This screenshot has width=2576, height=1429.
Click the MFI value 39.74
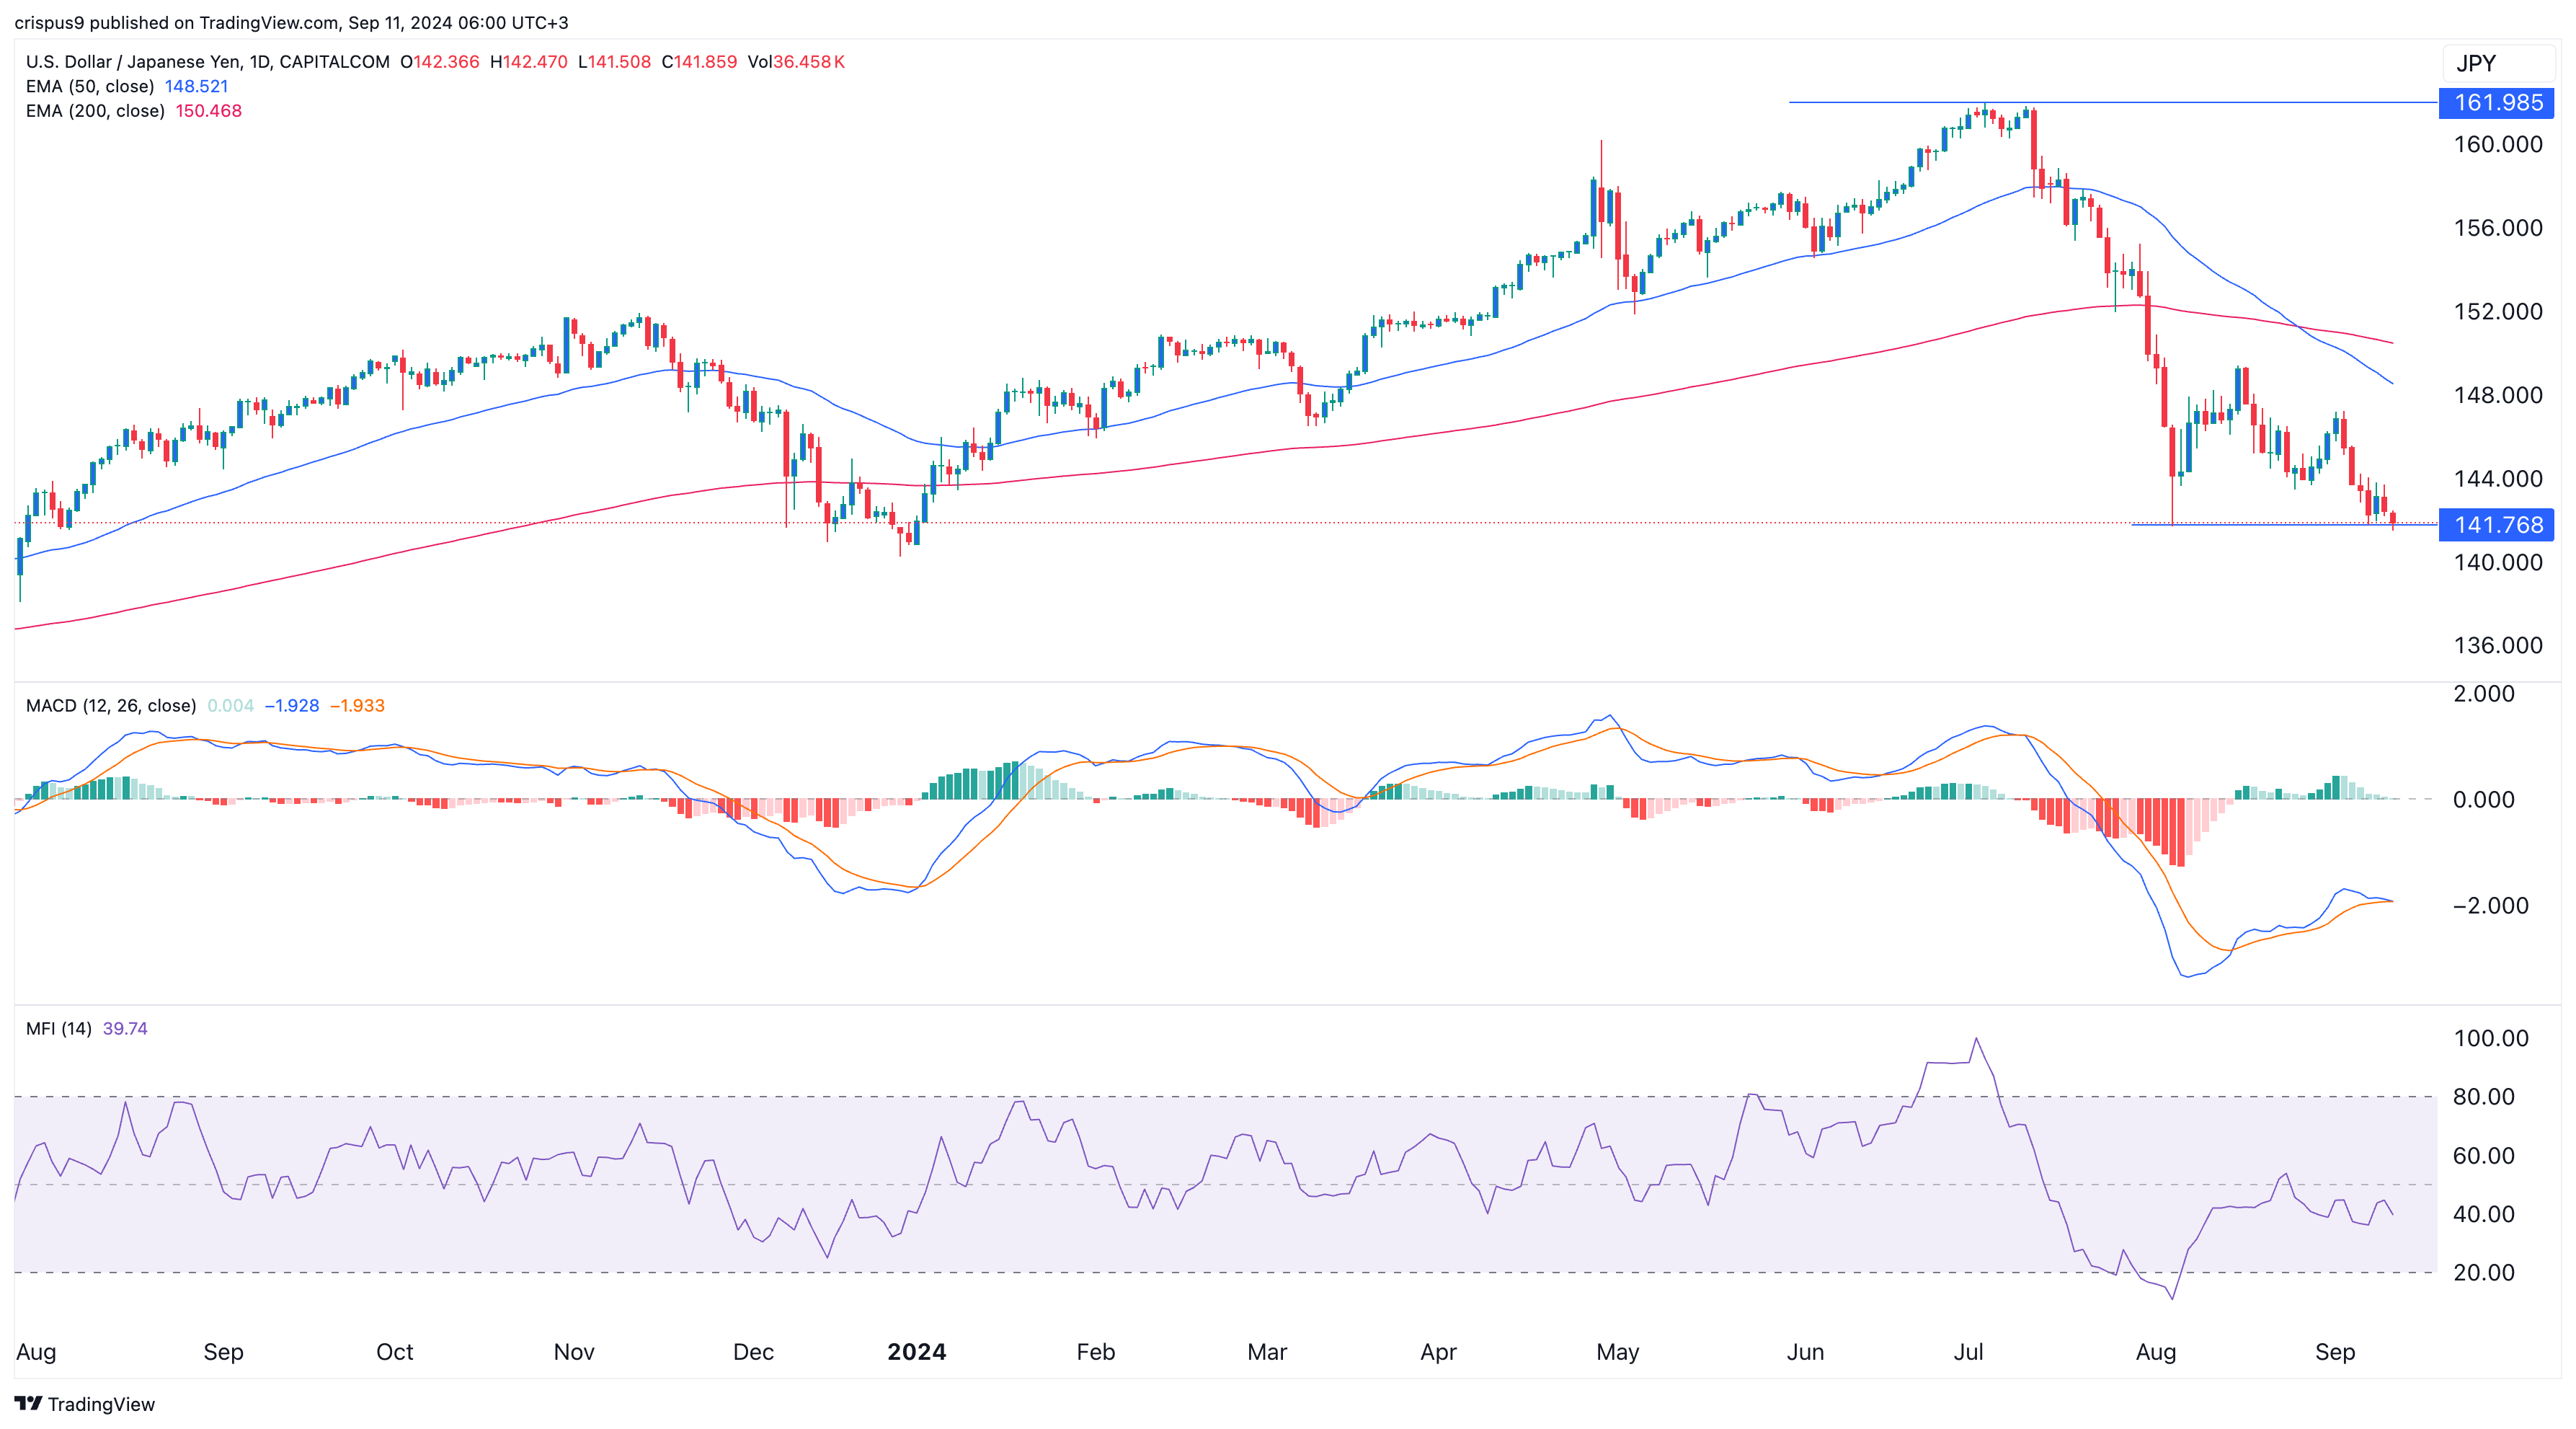(x=125, y=1029)
